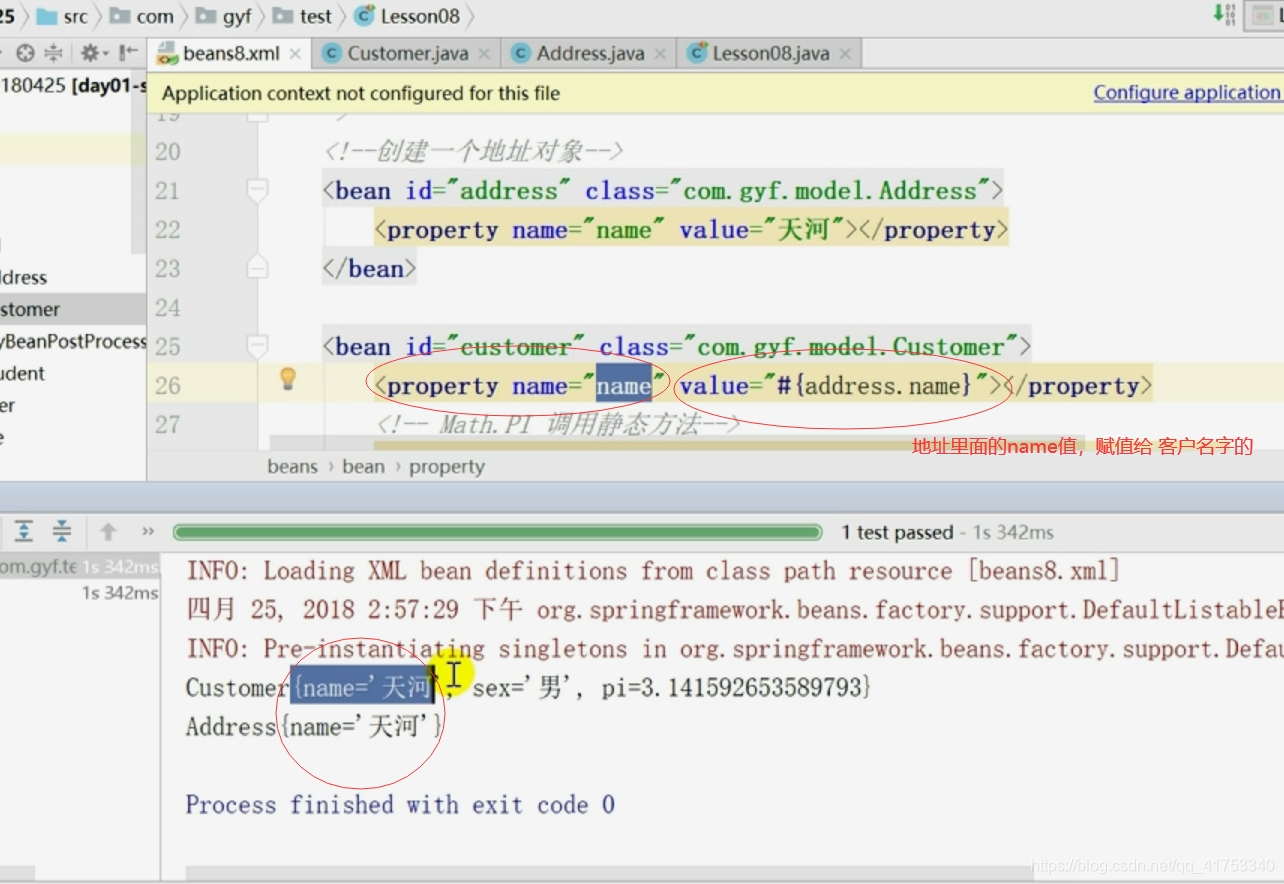The image size is (1284, 884).
Task: Click the property element in XML breadcrumb
Action: [447, 467]
